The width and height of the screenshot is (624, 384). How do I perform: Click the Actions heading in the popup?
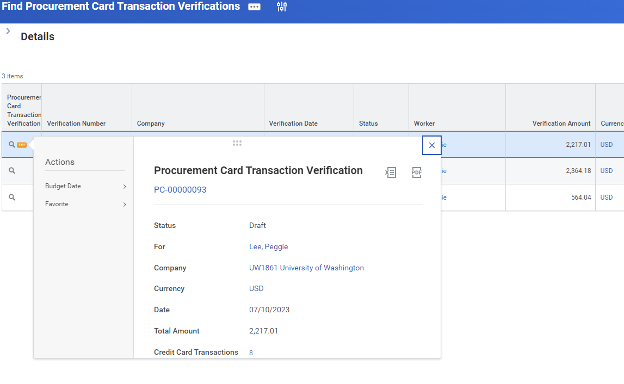[60, 162]
